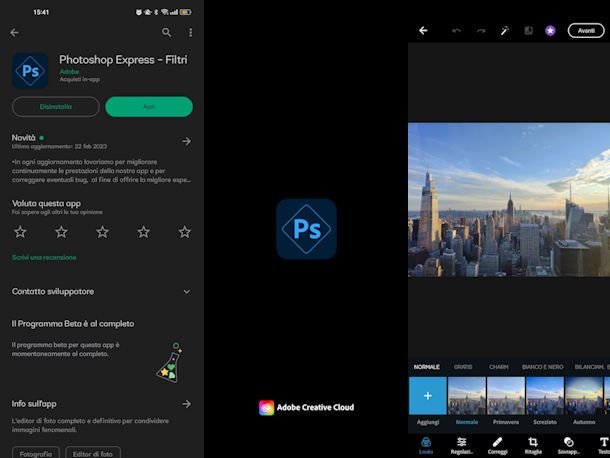Open the Testo text tool
The width and height of the screenshot is (610, 458).
pyautogui.click(x=604, y=446)
